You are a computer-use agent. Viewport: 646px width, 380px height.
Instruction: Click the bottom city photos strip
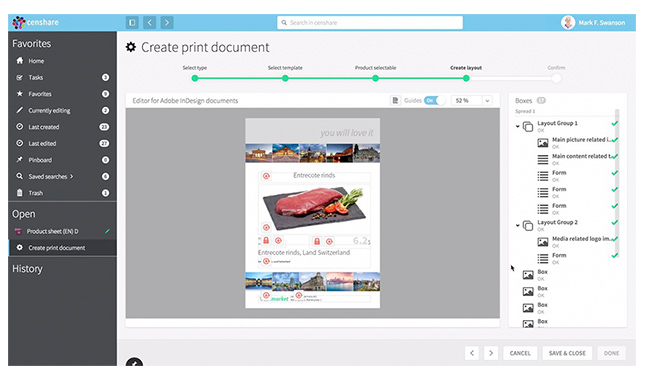pos(313,281)
